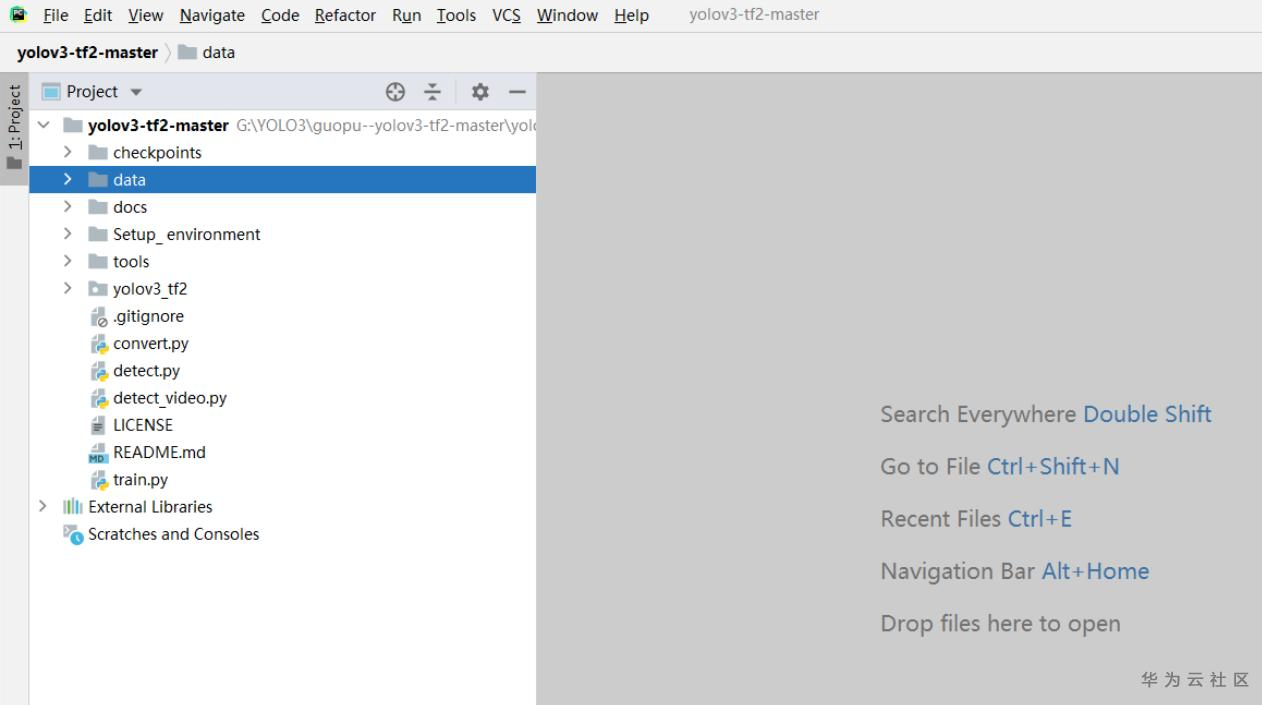Click the train.py Python file icon
The width and height of the screenshot is (1262, 705).
99,480
